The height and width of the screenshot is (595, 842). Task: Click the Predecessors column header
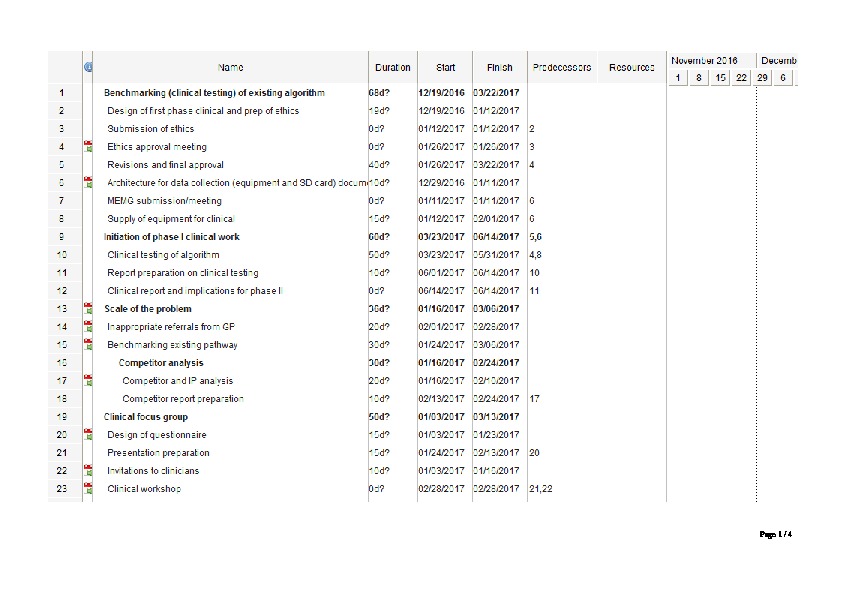click(x=561, y=68)
